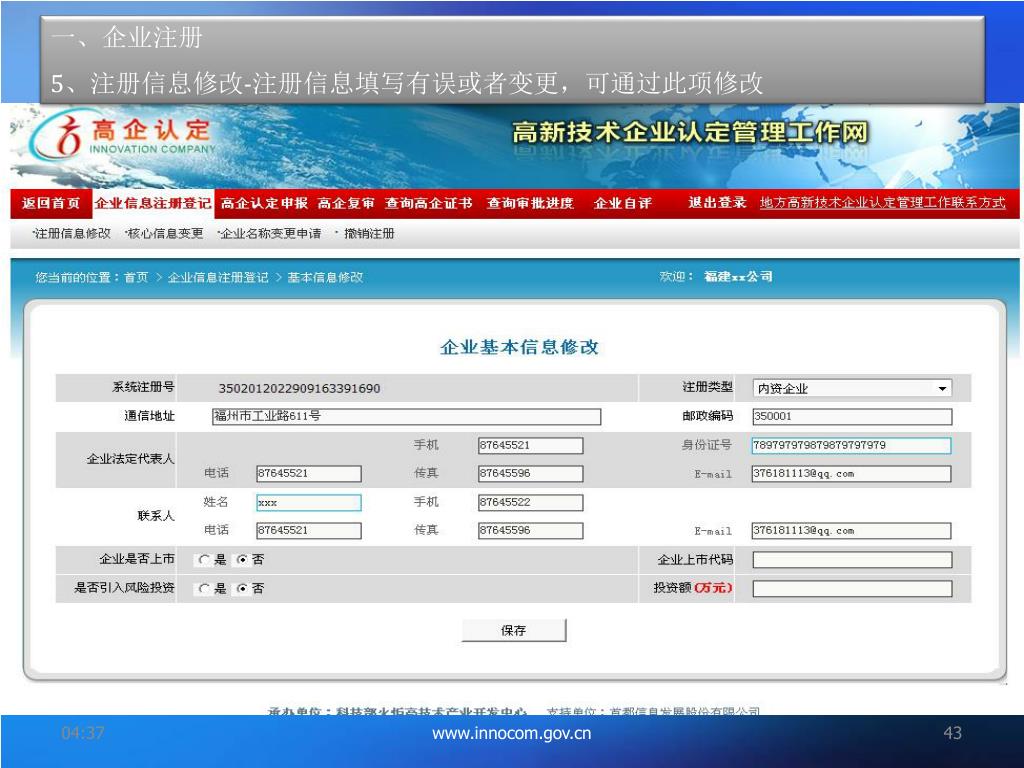The width and height of the screenshot is (1024, 768).
Task: Open the 核心信息变更 submenu link
Action: [x=164, y=234]
